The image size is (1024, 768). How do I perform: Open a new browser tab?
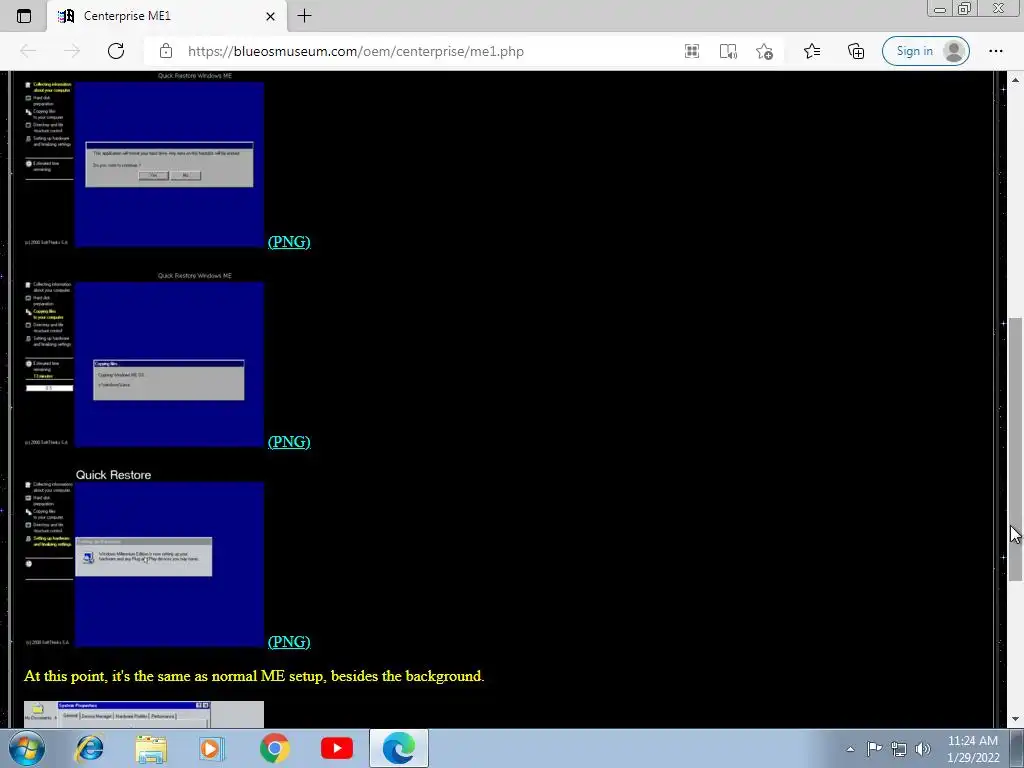304,16
